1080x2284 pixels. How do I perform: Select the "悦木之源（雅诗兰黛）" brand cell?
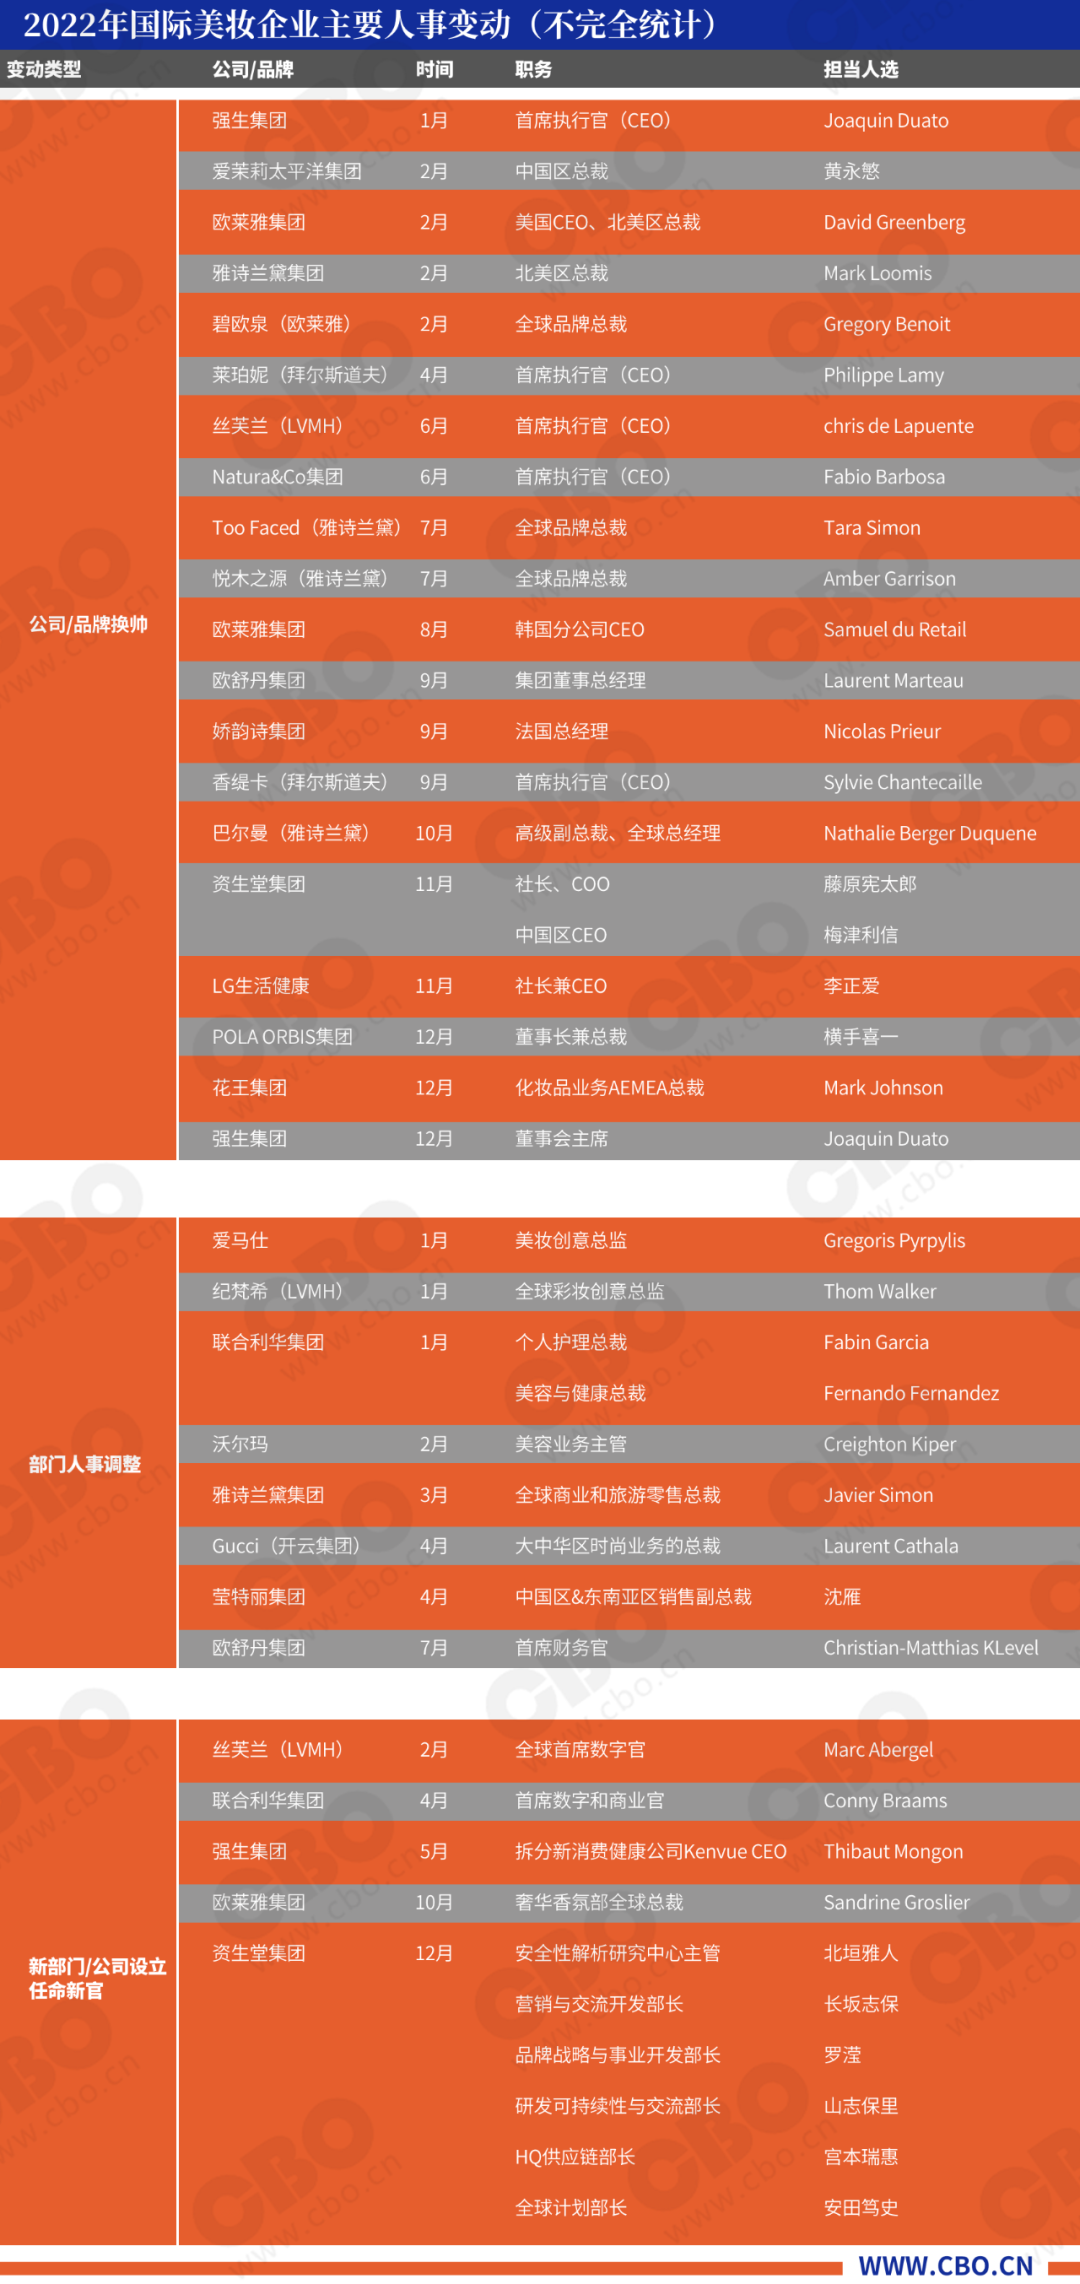300,579
